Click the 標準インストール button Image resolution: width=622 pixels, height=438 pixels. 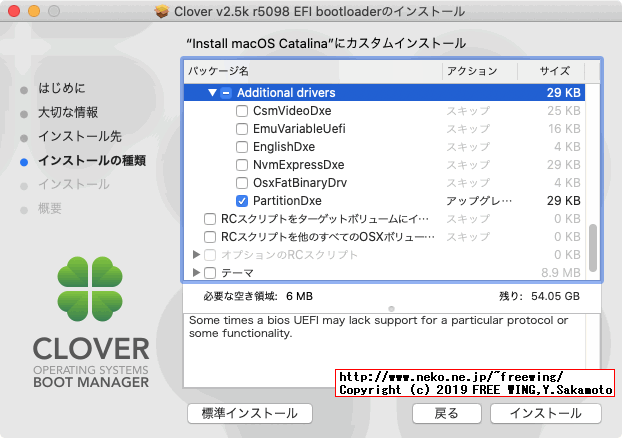coord(250,413)
